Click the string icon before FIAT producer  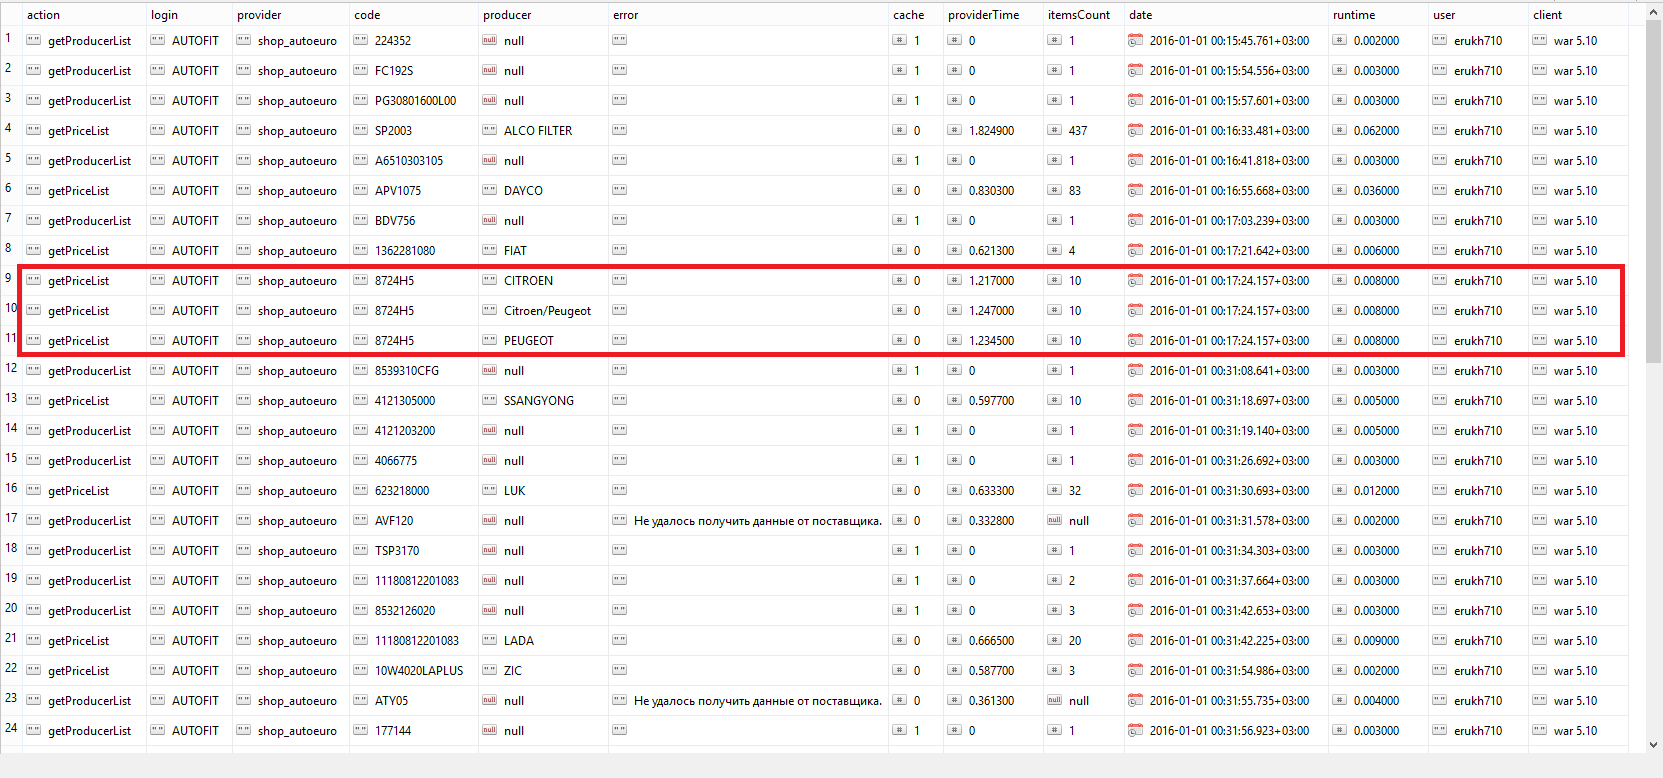pos(489,251)
